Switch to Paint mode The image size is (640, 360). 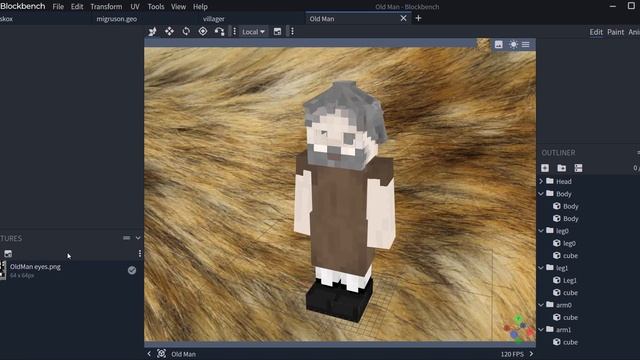616,32
